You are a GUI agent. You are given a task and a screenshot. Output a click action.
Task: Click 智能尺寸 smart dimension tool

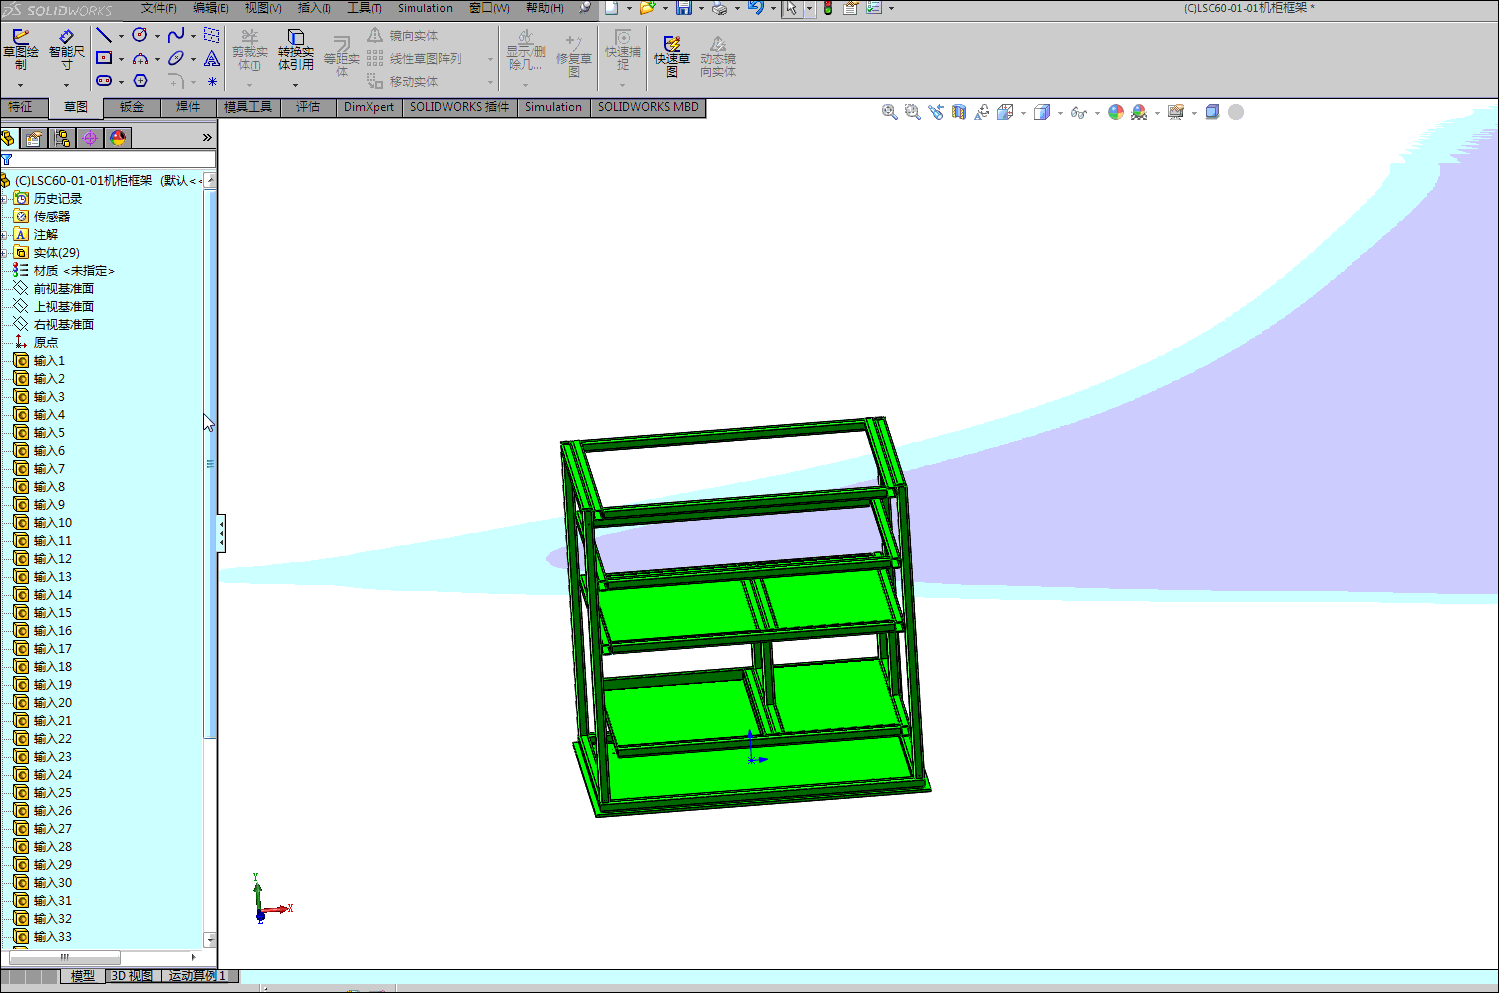[x=67, y=49]
